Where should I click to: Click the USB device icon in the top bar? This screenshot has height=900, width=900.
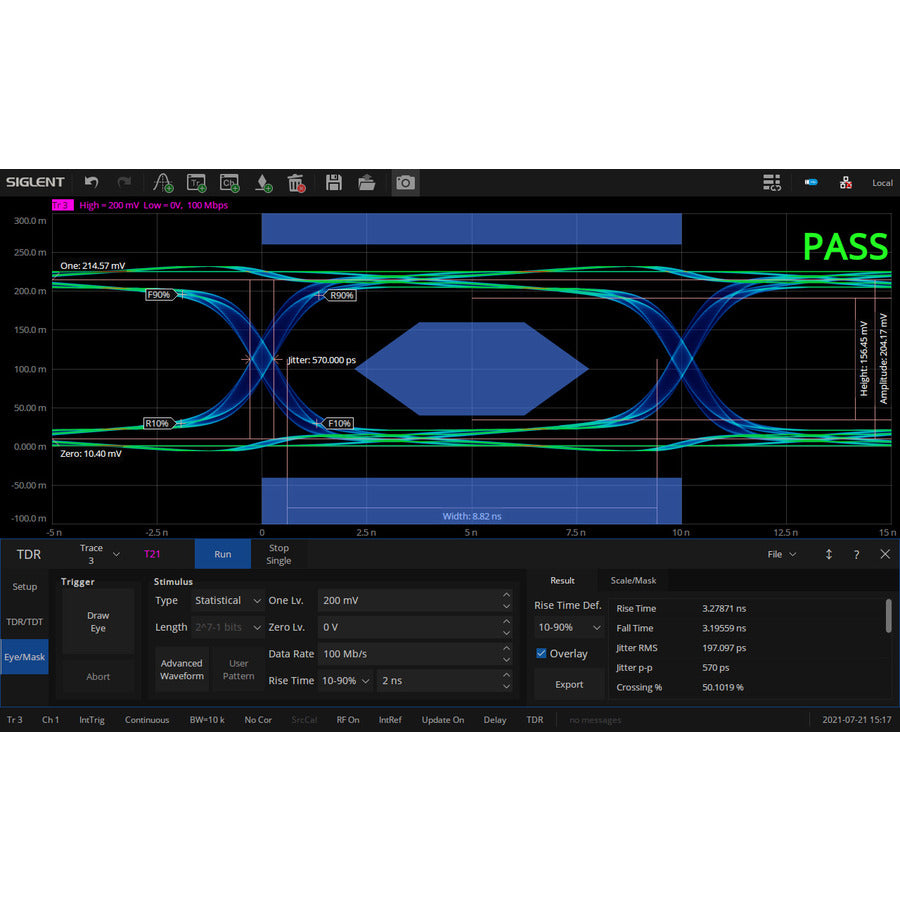click(x=810, y=182)
